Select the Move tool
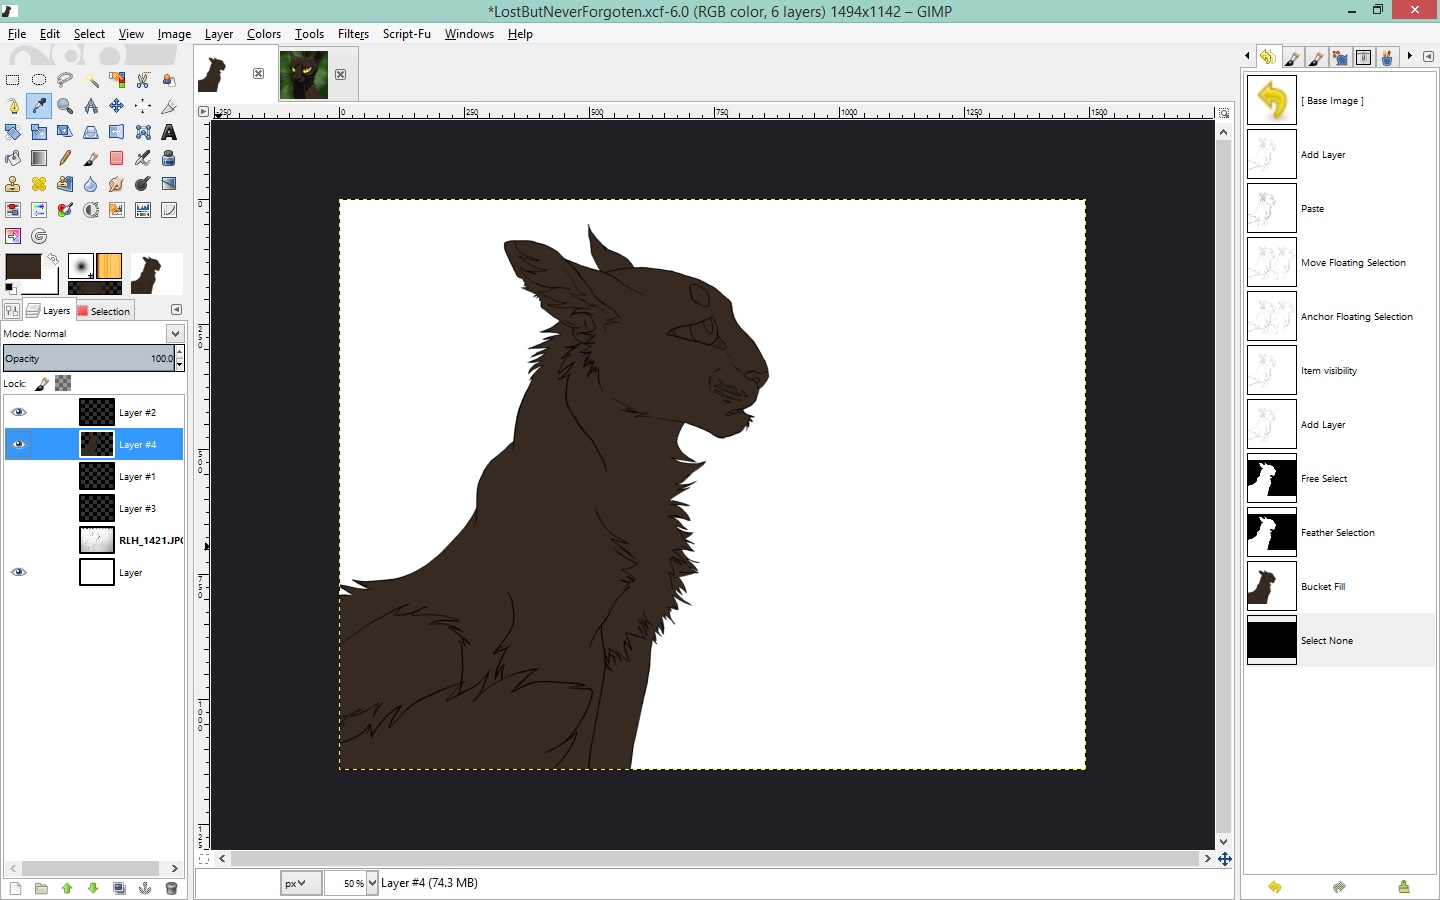This screenshot has width=1440, height=900. click(117, 106)
